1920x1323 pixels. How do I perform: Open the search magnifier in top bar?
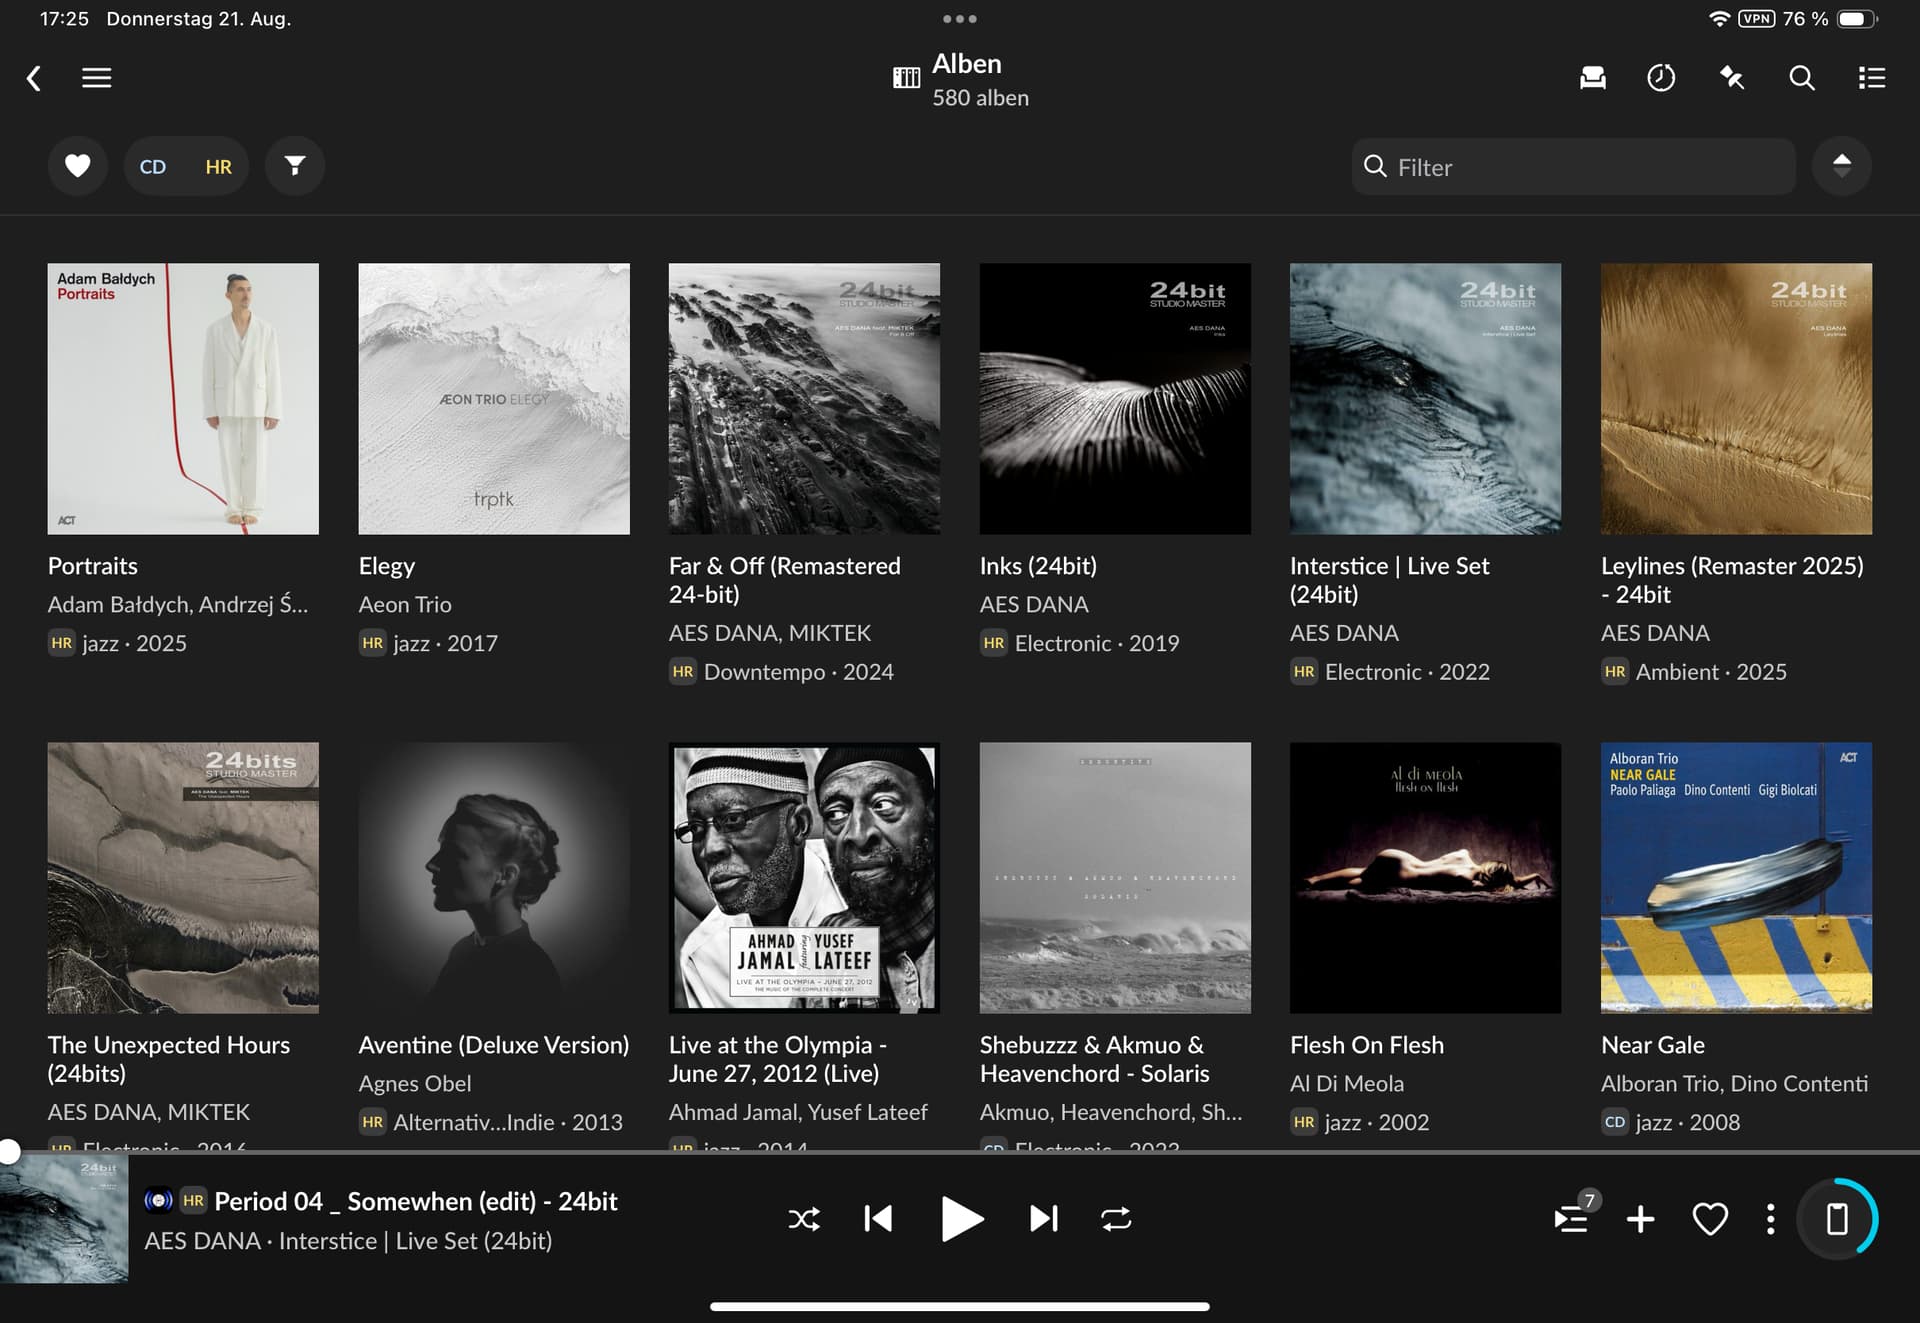tap(1802, 78)
